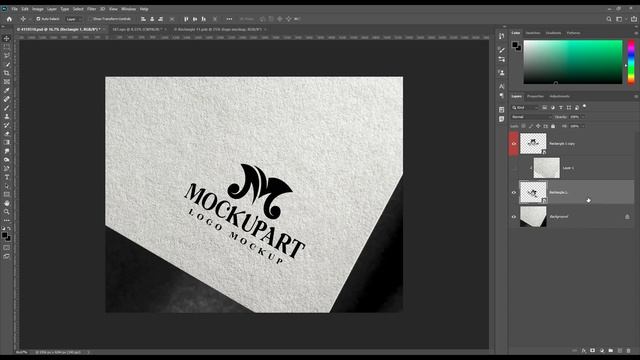Add a layer mask icon

coord(593,351)
